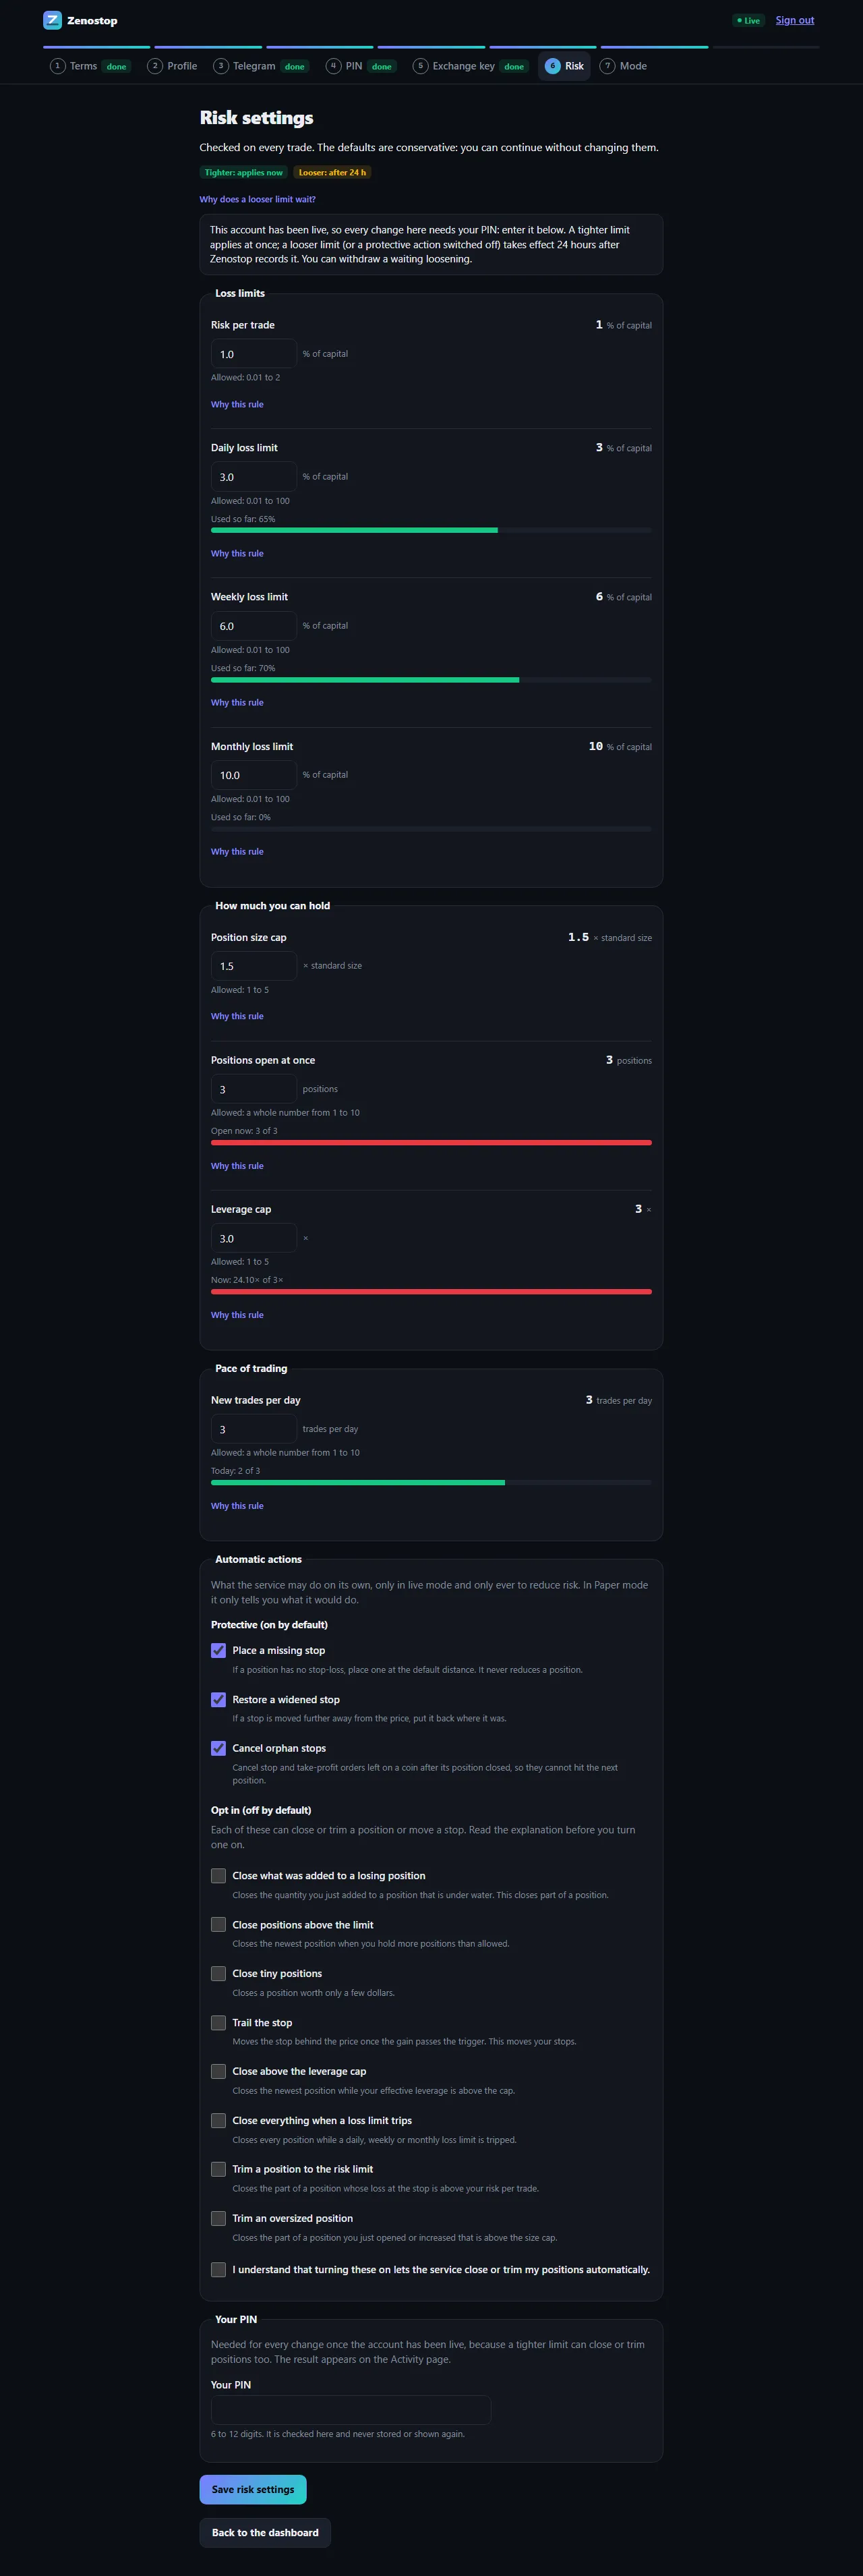Expand 'Why this rule' under Leverage cap
Viewport: 863px width, 2576px height.
click(x=237, y=1315)
